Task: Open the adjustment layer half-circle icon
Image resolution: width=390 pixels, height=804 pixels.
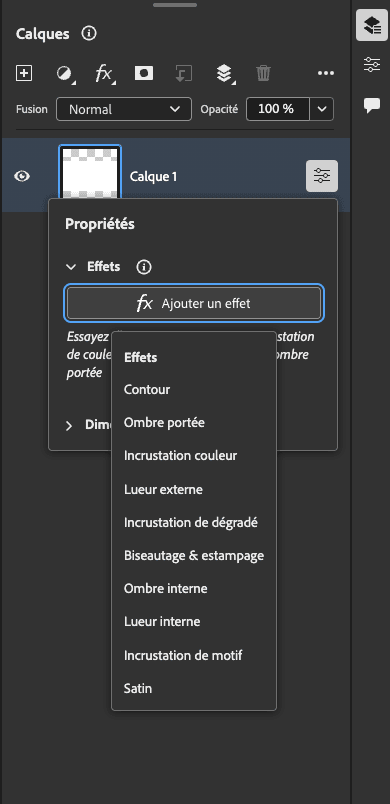Action: pos(65,74)
